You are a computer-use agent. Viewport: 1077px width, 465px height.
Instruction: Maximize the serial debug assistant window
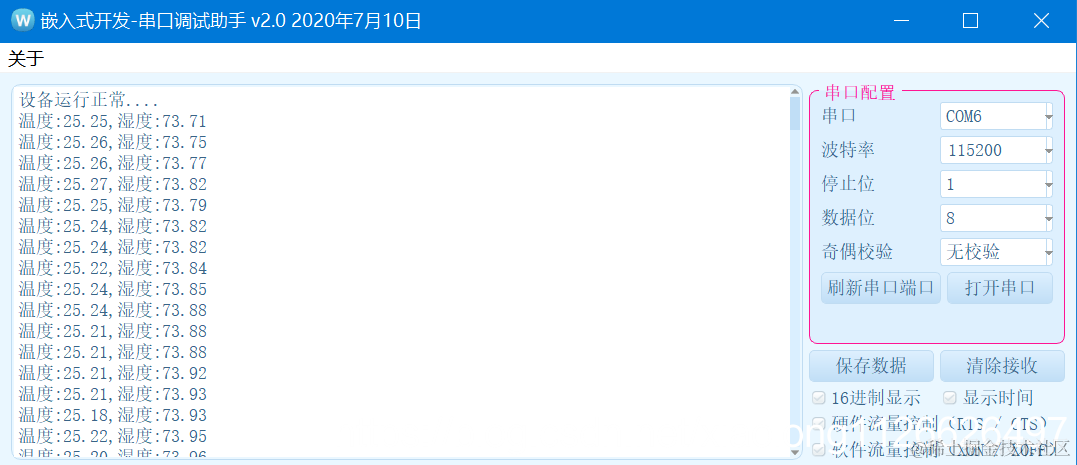(970, 21)
